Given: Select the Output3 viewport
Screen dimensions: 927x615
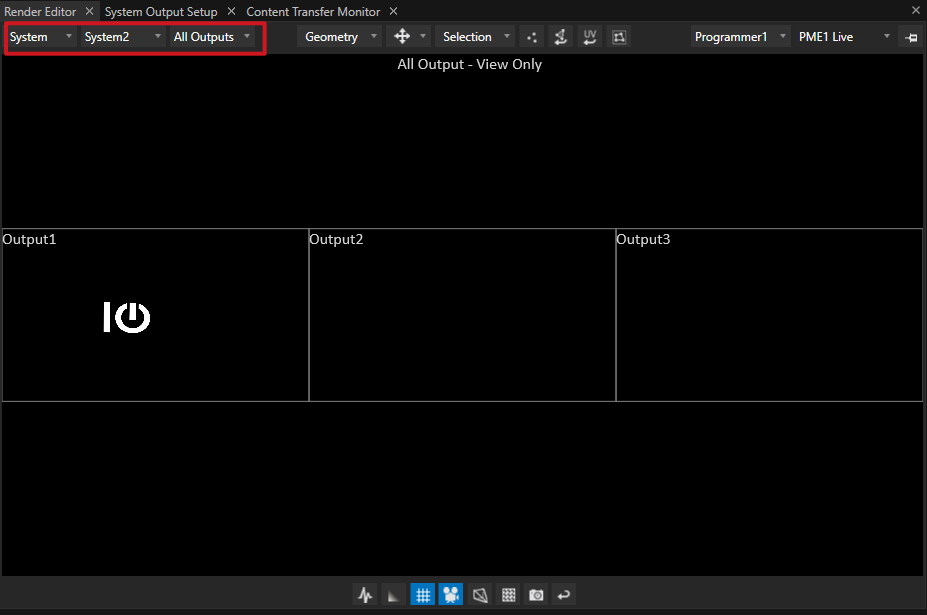Looking at the screenshot, I should click(x=769, y=315).
